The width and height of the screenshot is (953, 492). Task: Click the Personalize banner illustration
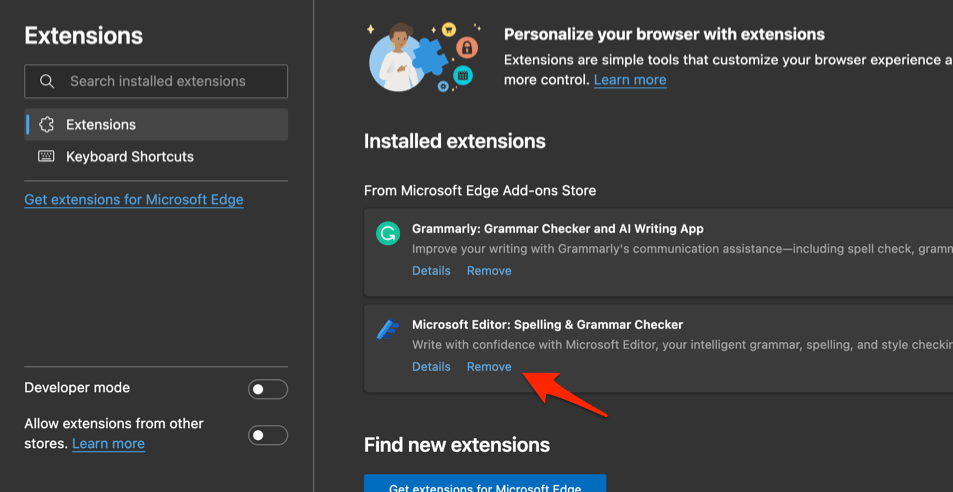425,57
